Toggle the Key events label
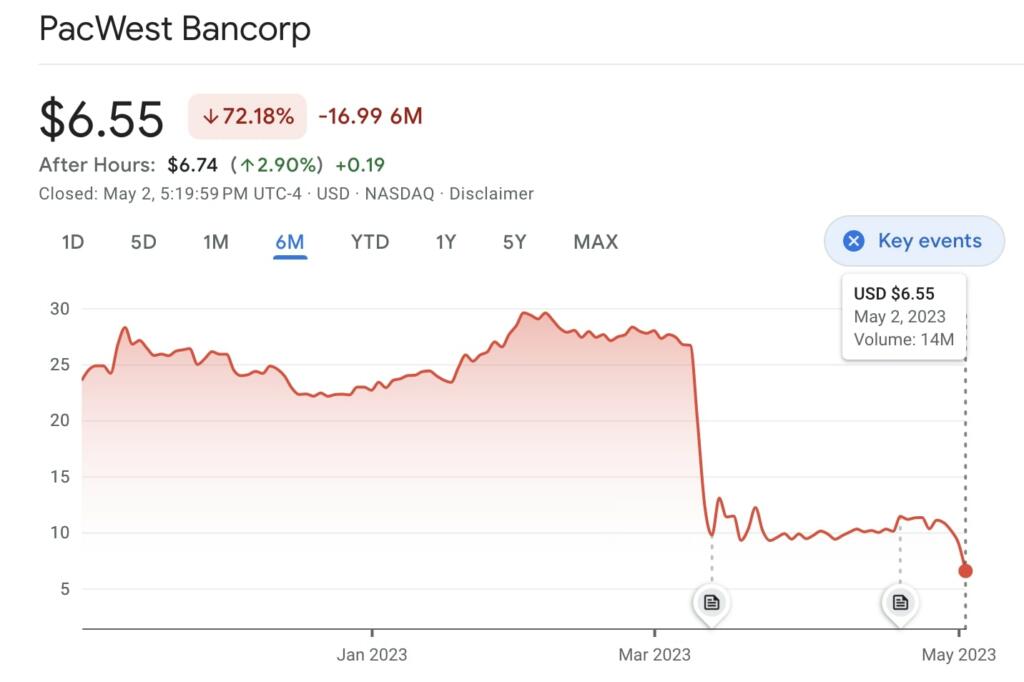The width and height of the screenshot is (1024, 682). pos(929,241)
